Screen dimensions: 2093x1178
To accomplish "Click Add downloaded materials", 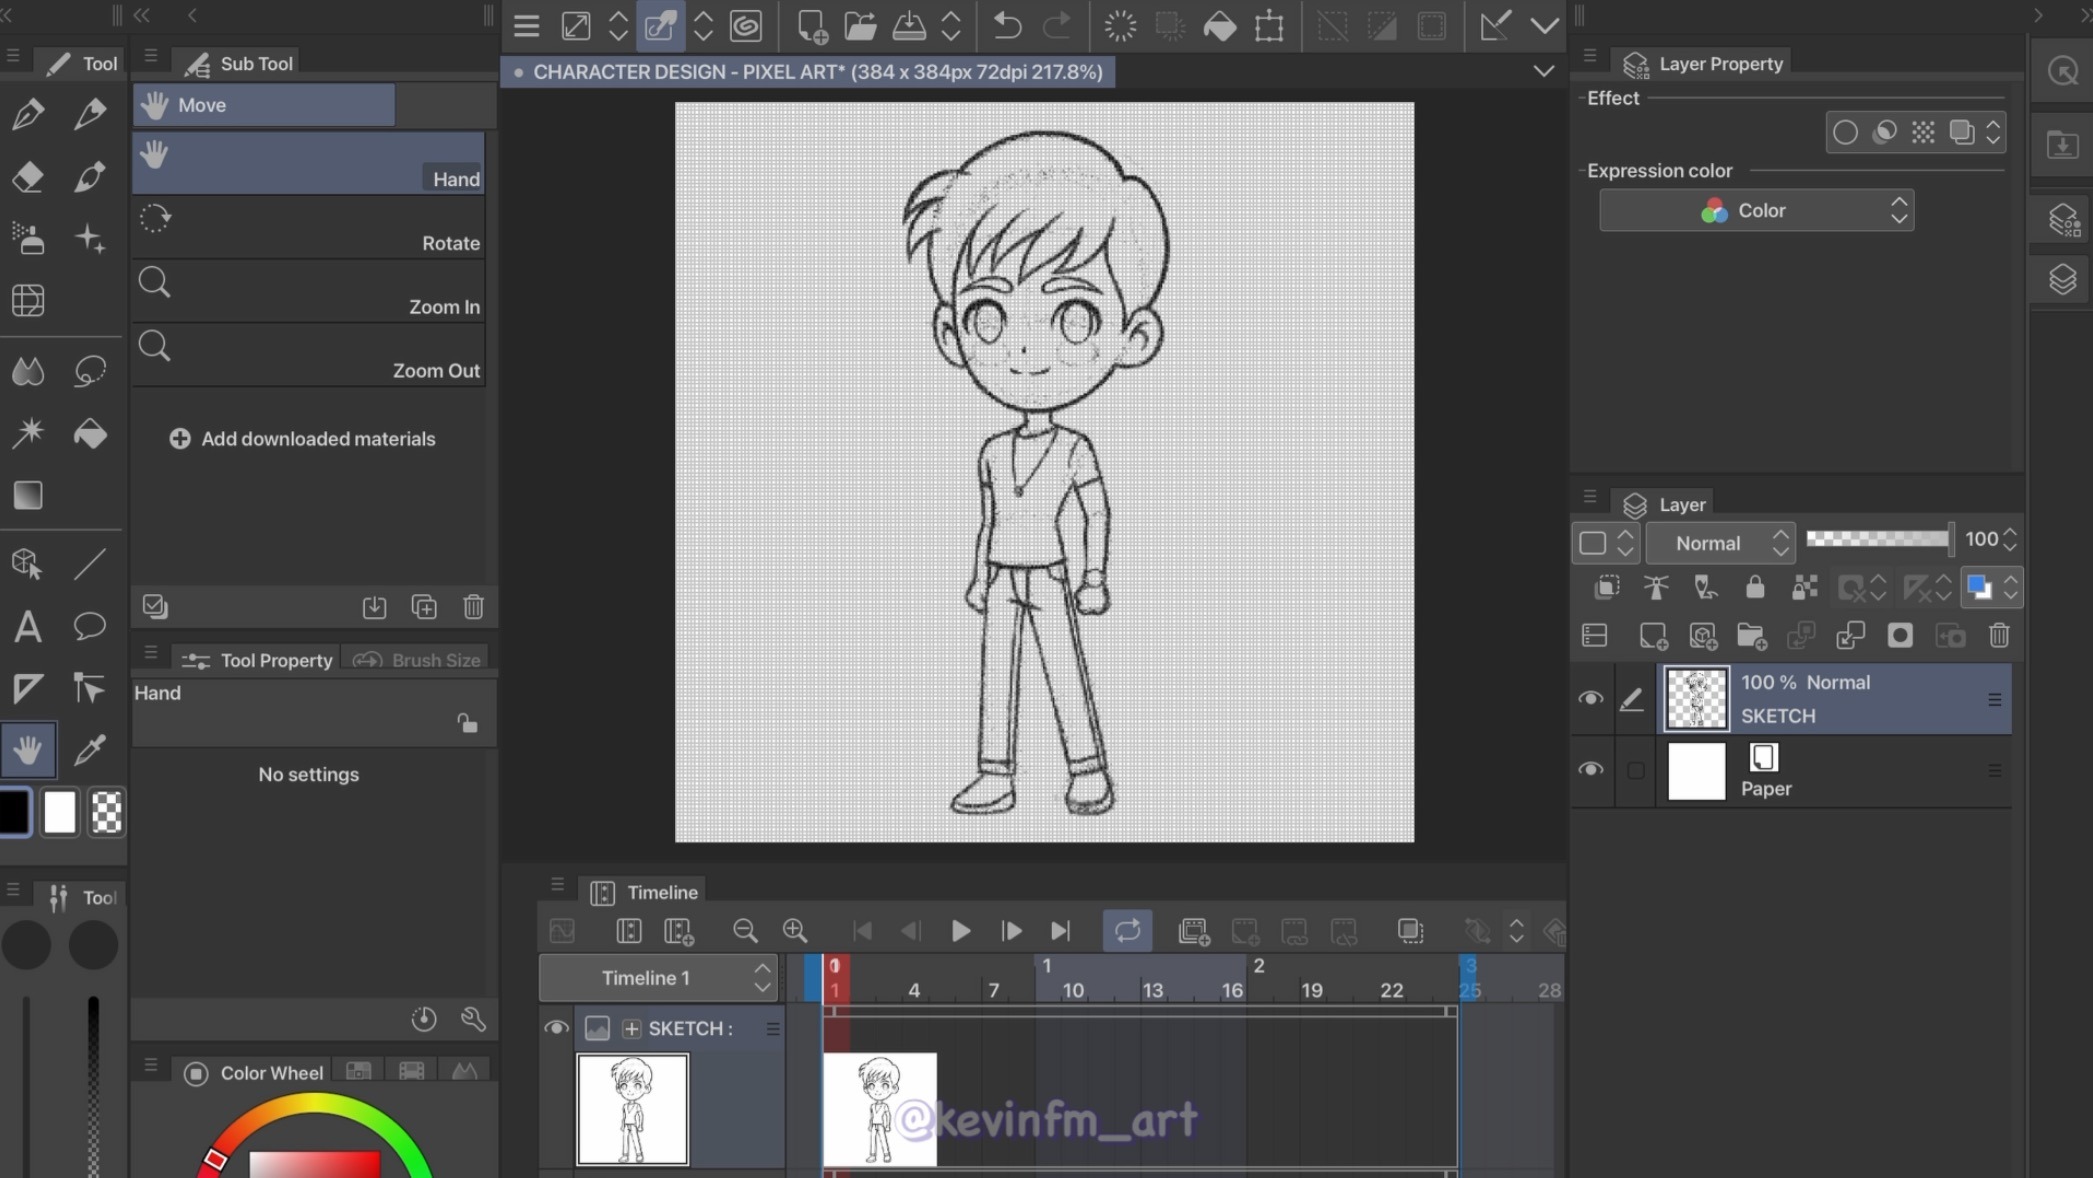I will 303,439.
